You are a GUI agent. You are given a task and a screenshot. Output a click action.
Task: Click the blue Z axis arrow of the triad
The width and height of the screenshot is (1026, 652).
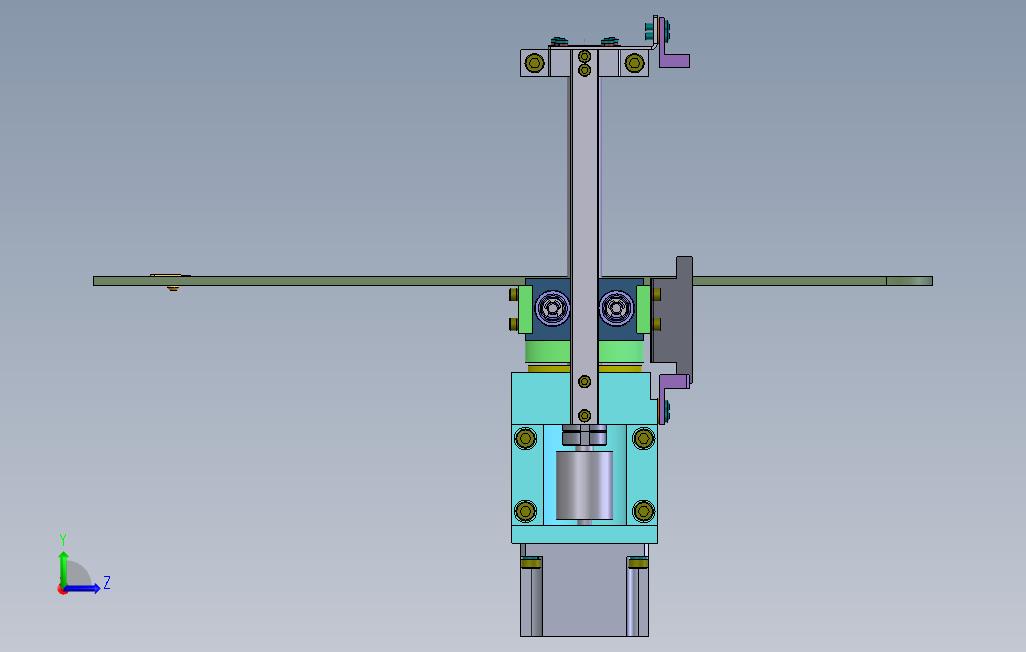click(82, 588)
